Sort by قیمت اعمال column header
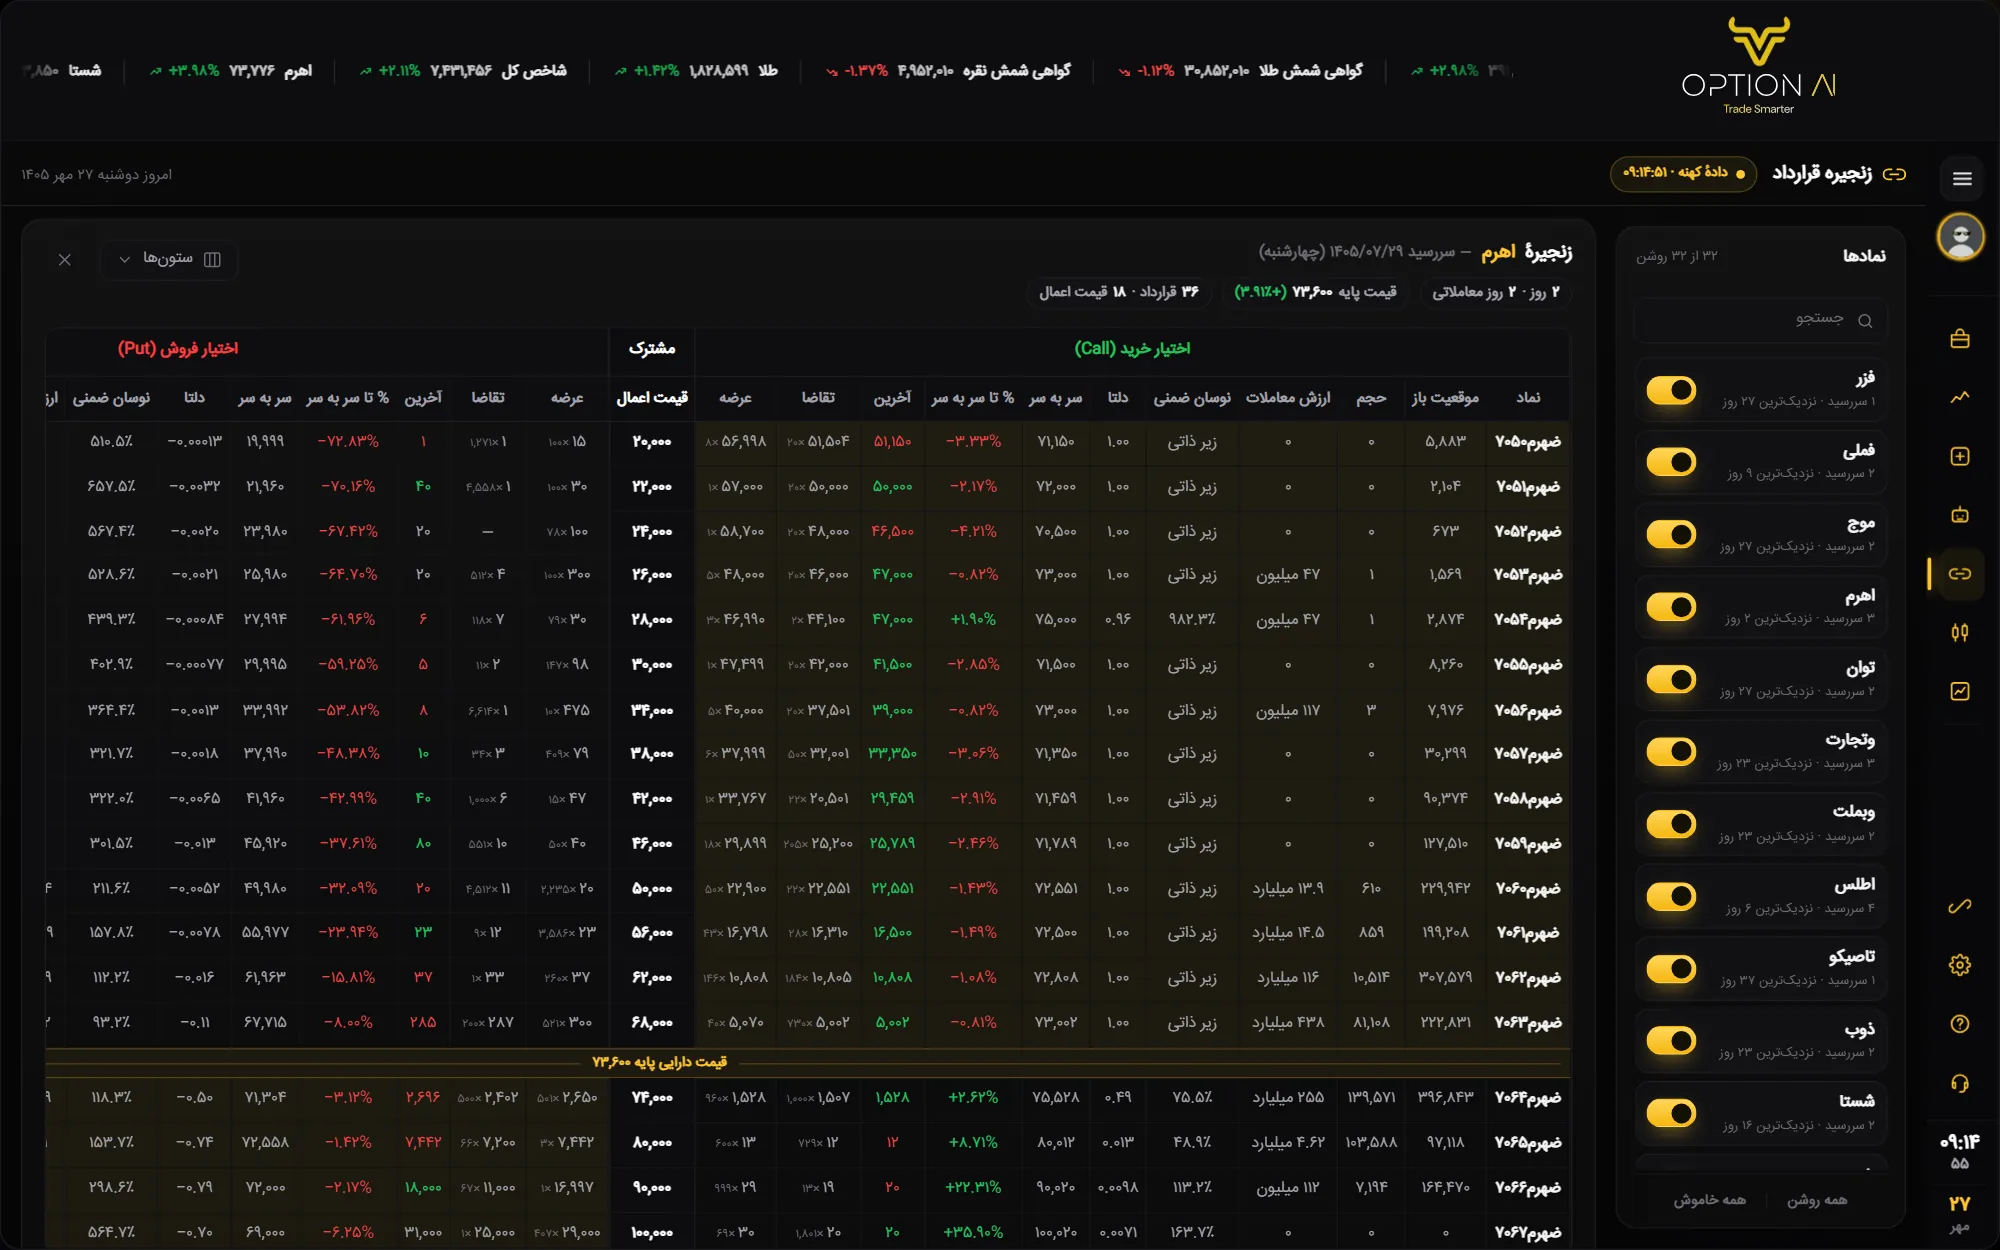2000x1250 pixels. click(652, 398)
